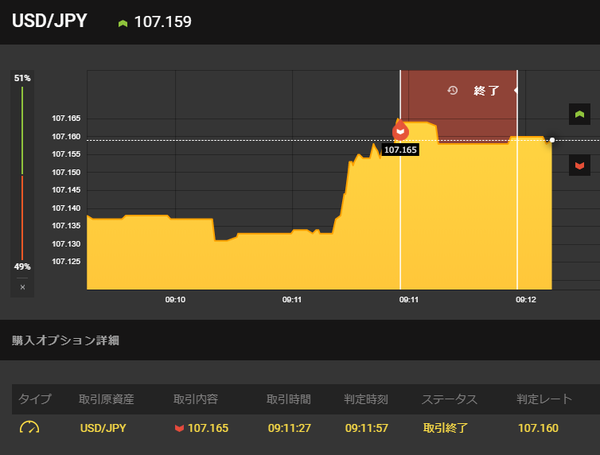Click the history clock icon beside 終了
Screen dimensions: 600x455
[453, 91]
